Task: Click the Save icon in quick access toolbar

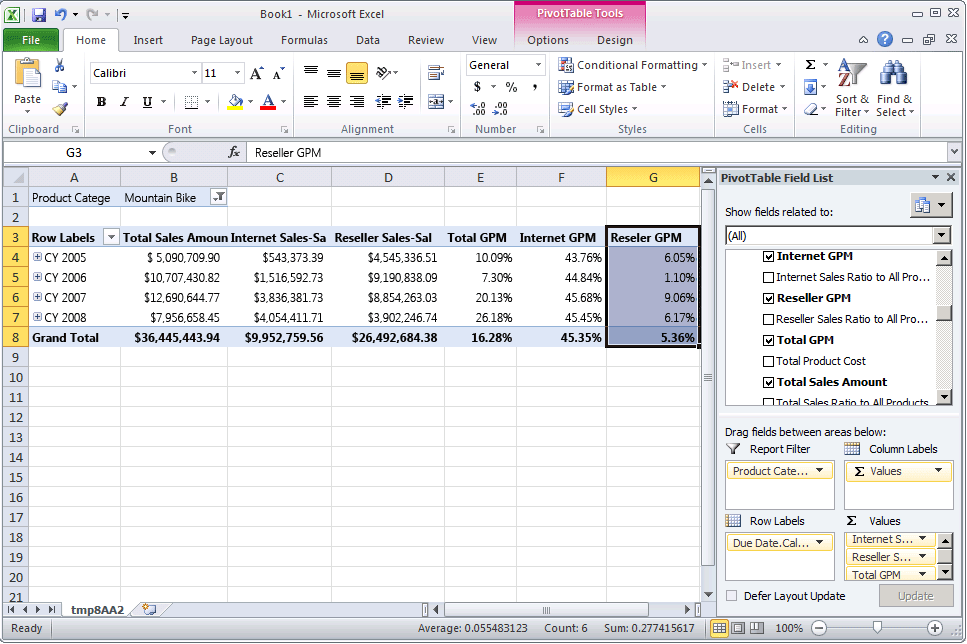Action: pos(39,15)
